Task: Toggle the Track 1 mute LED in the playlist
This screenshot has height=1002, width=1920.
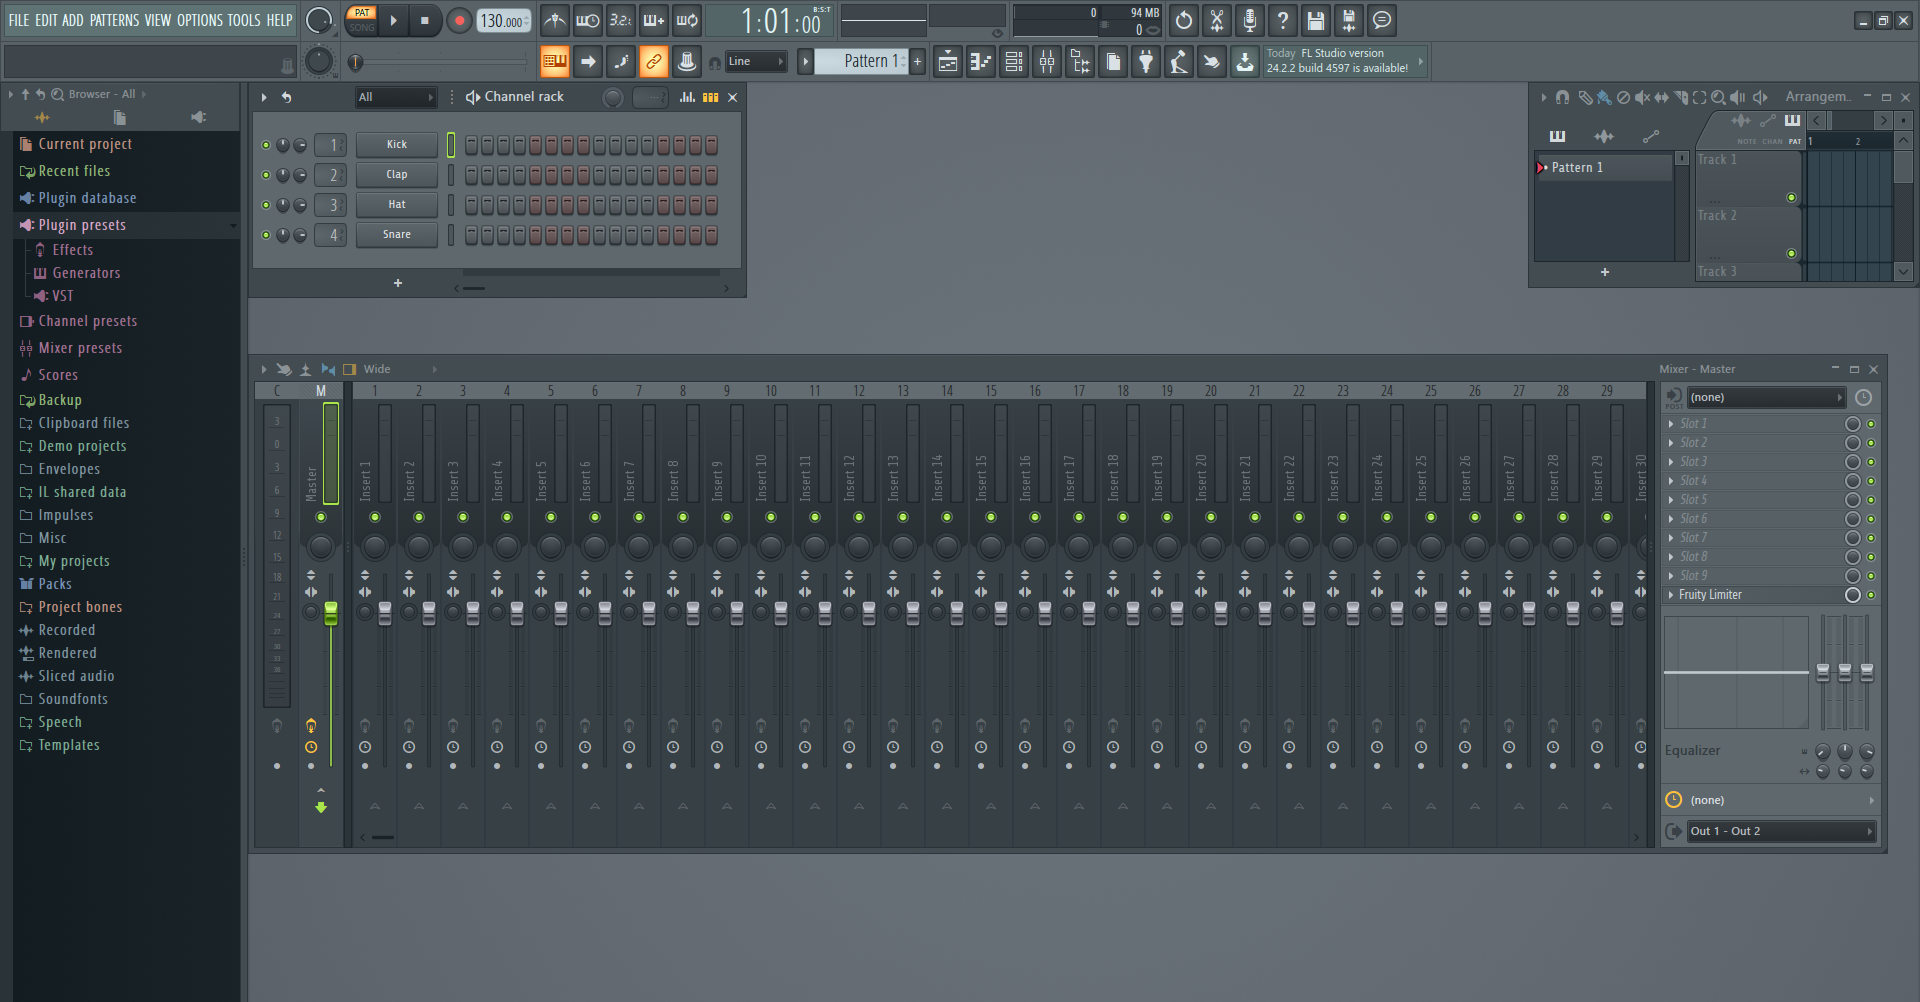Action: click(x=1791, y=198)
